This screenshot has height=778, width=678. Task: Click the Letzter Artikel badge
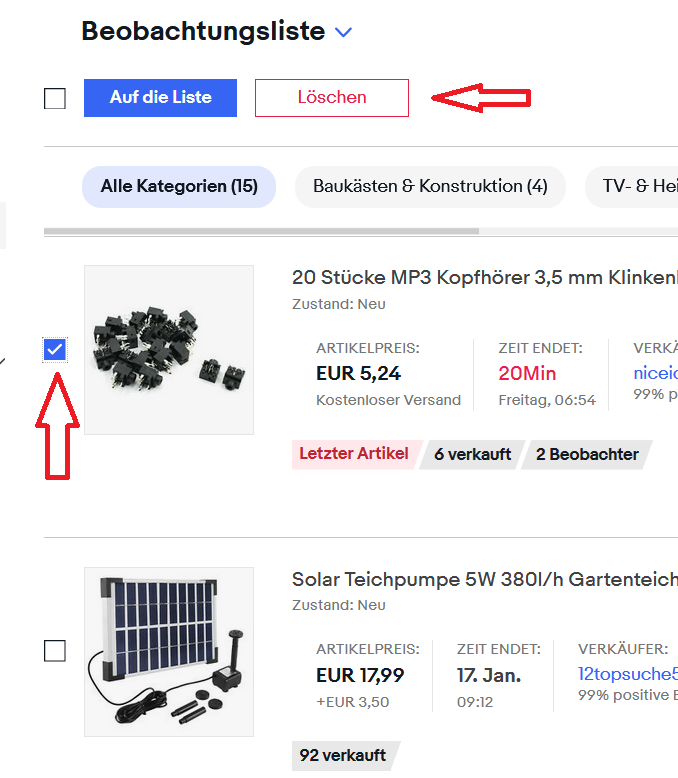point(354,454)
